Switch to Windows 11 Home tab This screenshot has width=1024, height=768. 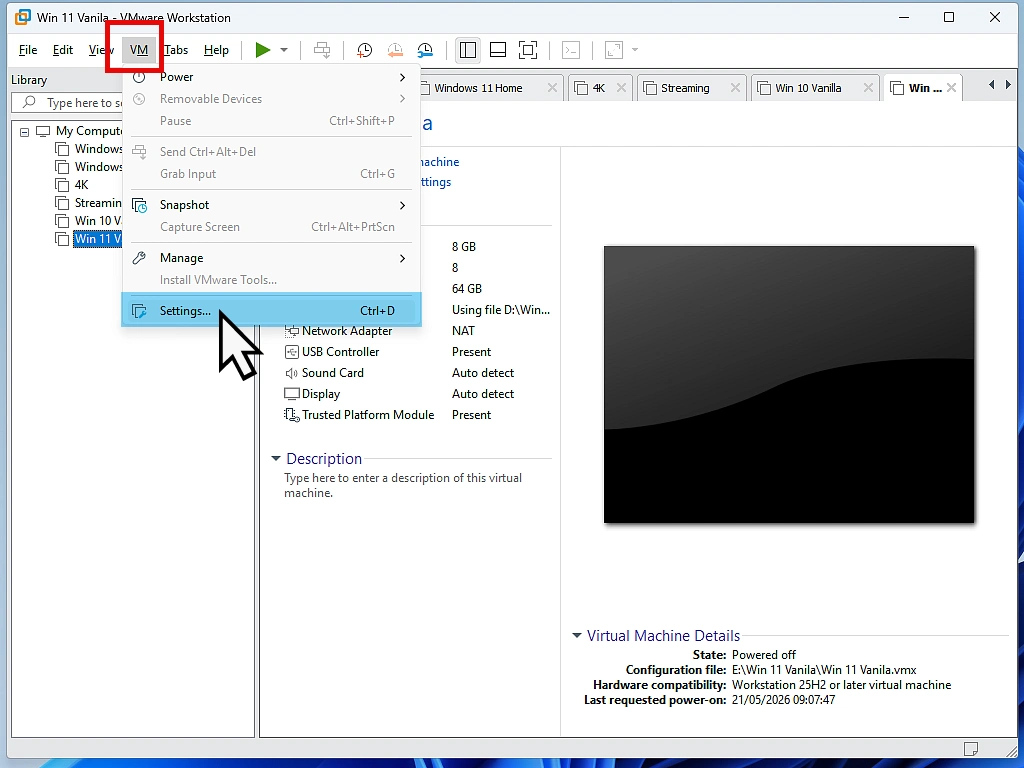478,88
